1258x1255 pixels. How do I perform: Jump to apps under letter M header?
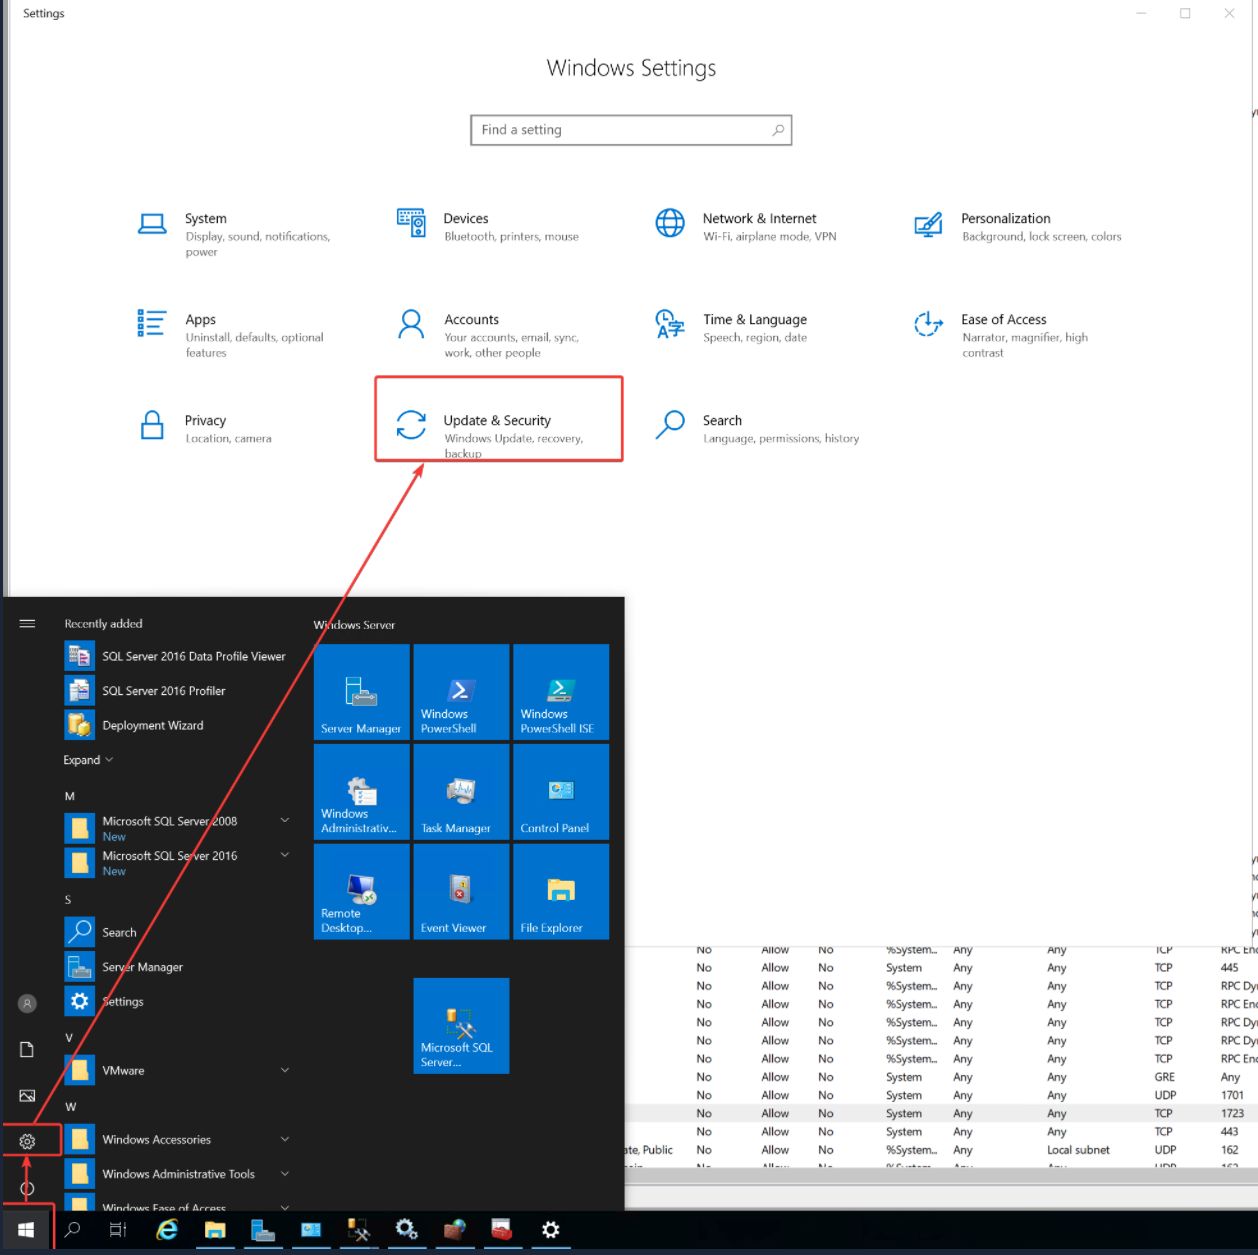(x=70, y=796)
